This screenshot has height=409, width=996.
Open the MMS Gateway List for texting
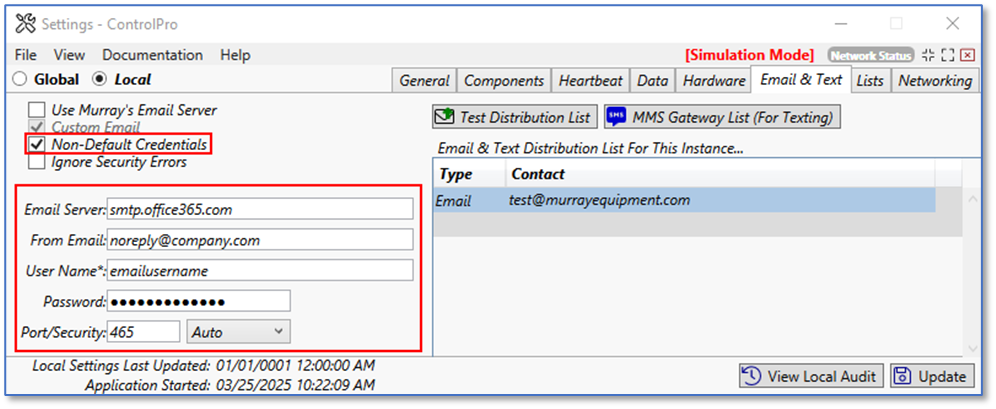coord(723,117)
